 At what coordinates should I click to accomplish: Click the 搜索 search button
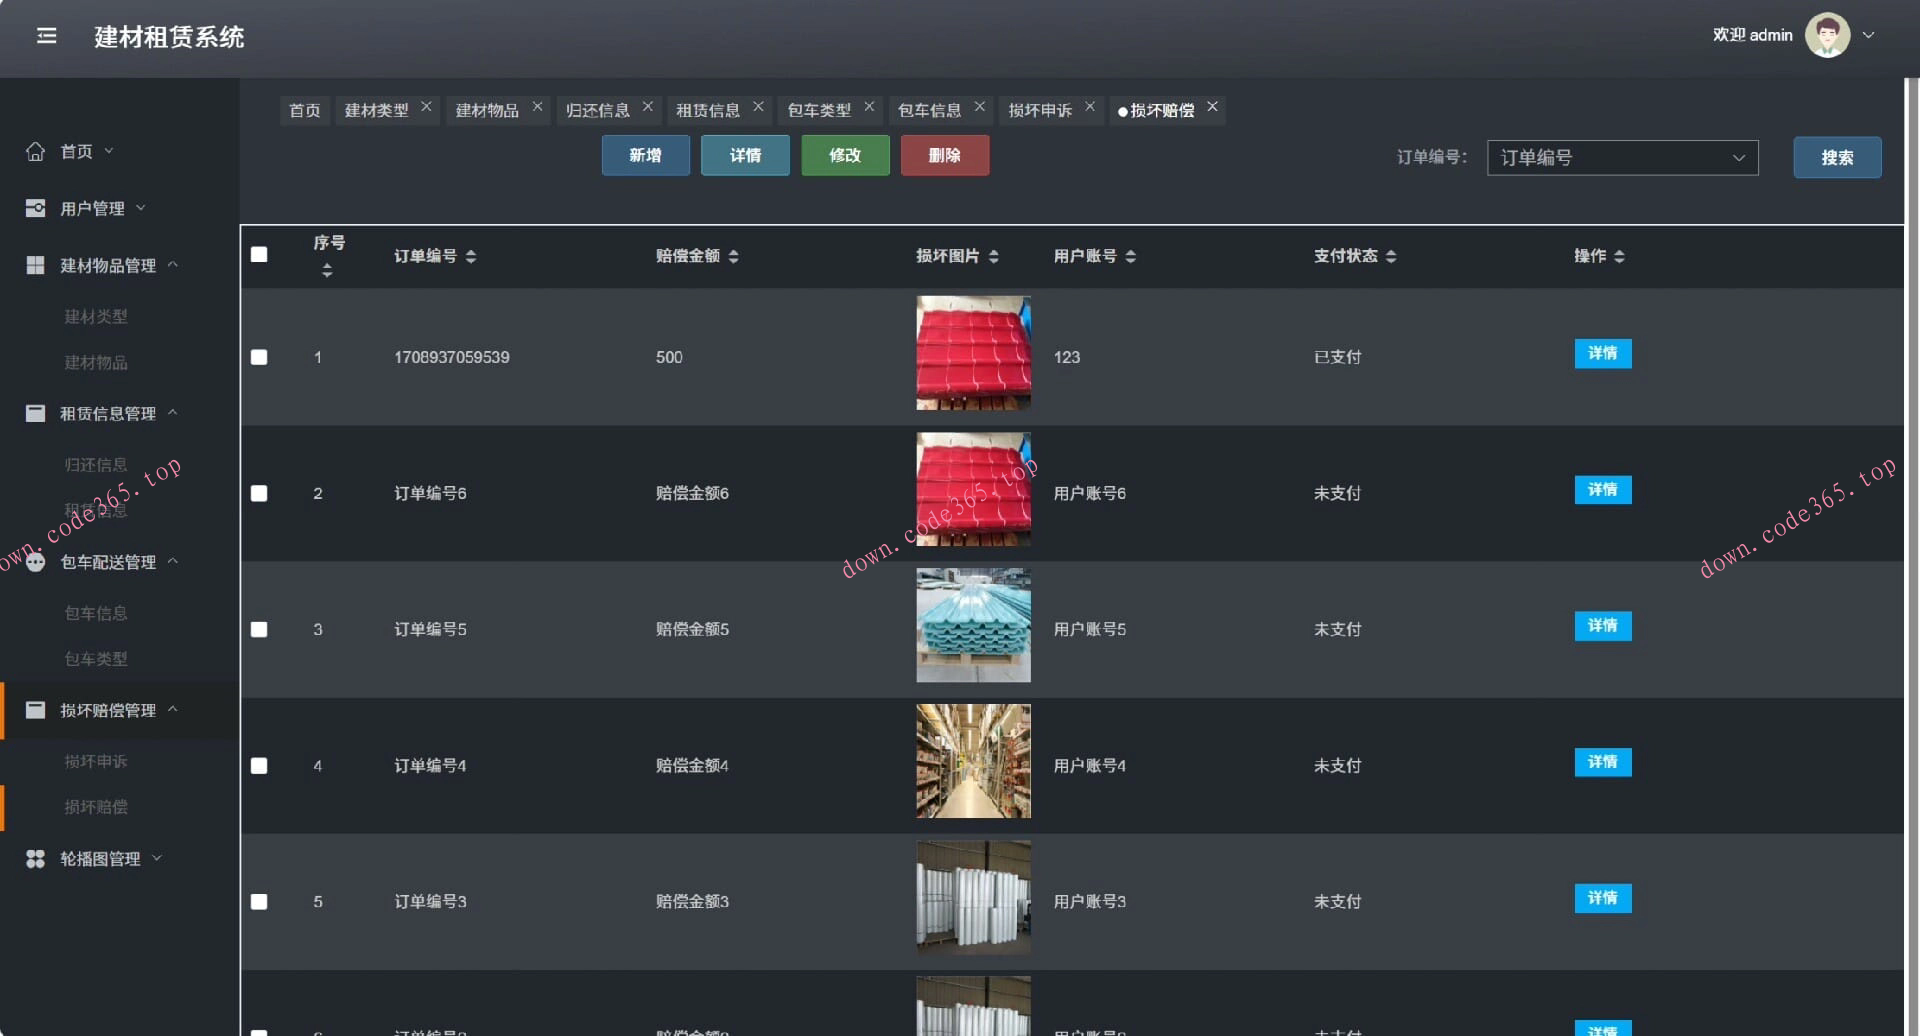point(1837,157)
